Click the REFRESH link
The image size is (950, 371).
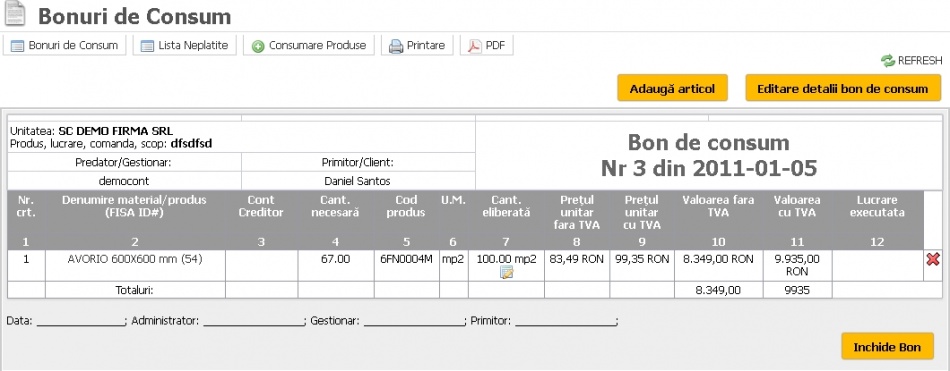click(x=912, y=61)
